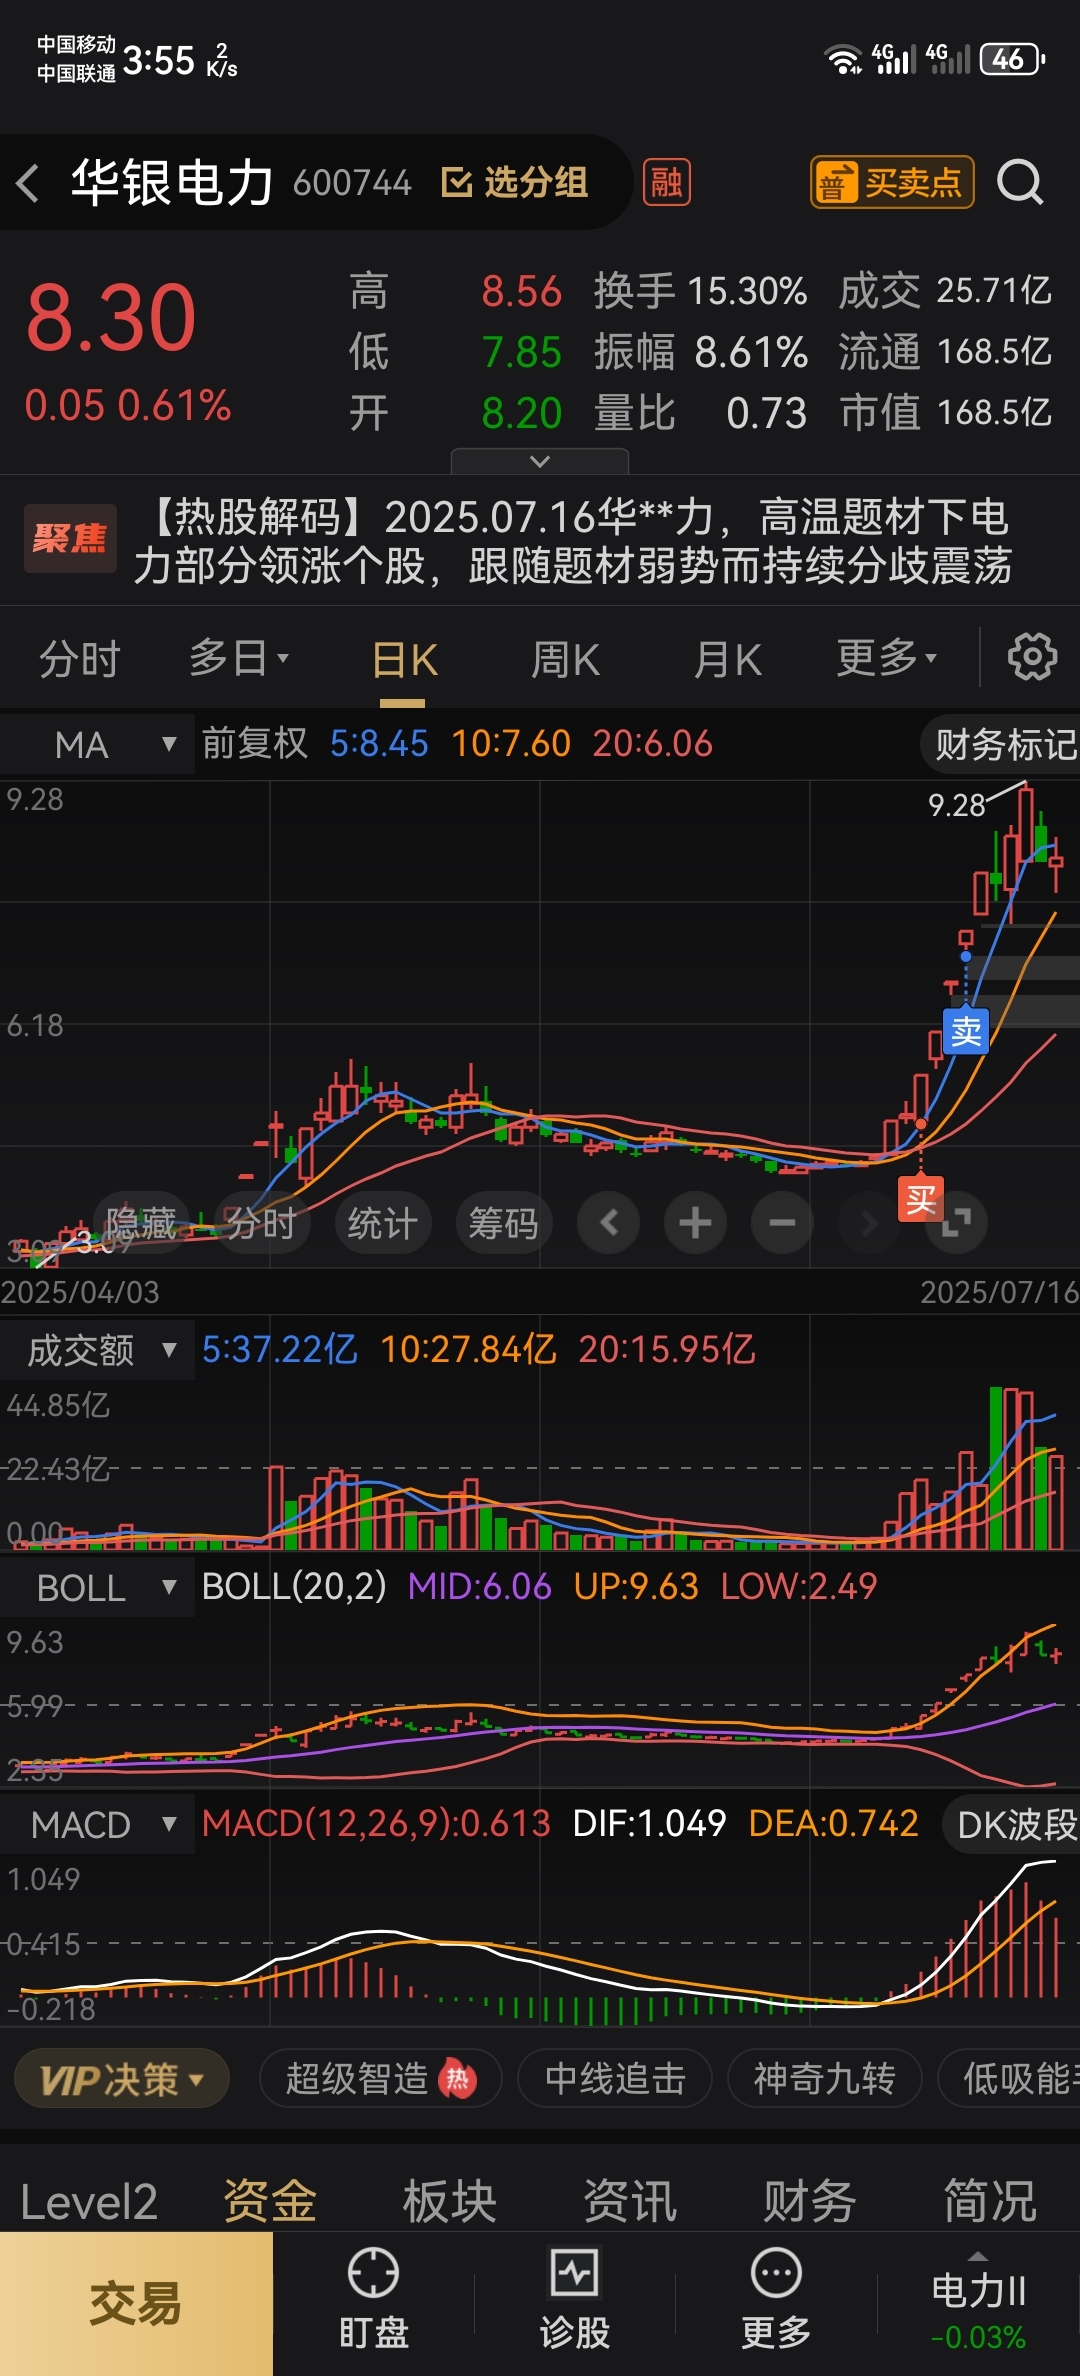Move chart left with arrow button
This screenshot has width=1080, height=2376.
click(608, 1222)
